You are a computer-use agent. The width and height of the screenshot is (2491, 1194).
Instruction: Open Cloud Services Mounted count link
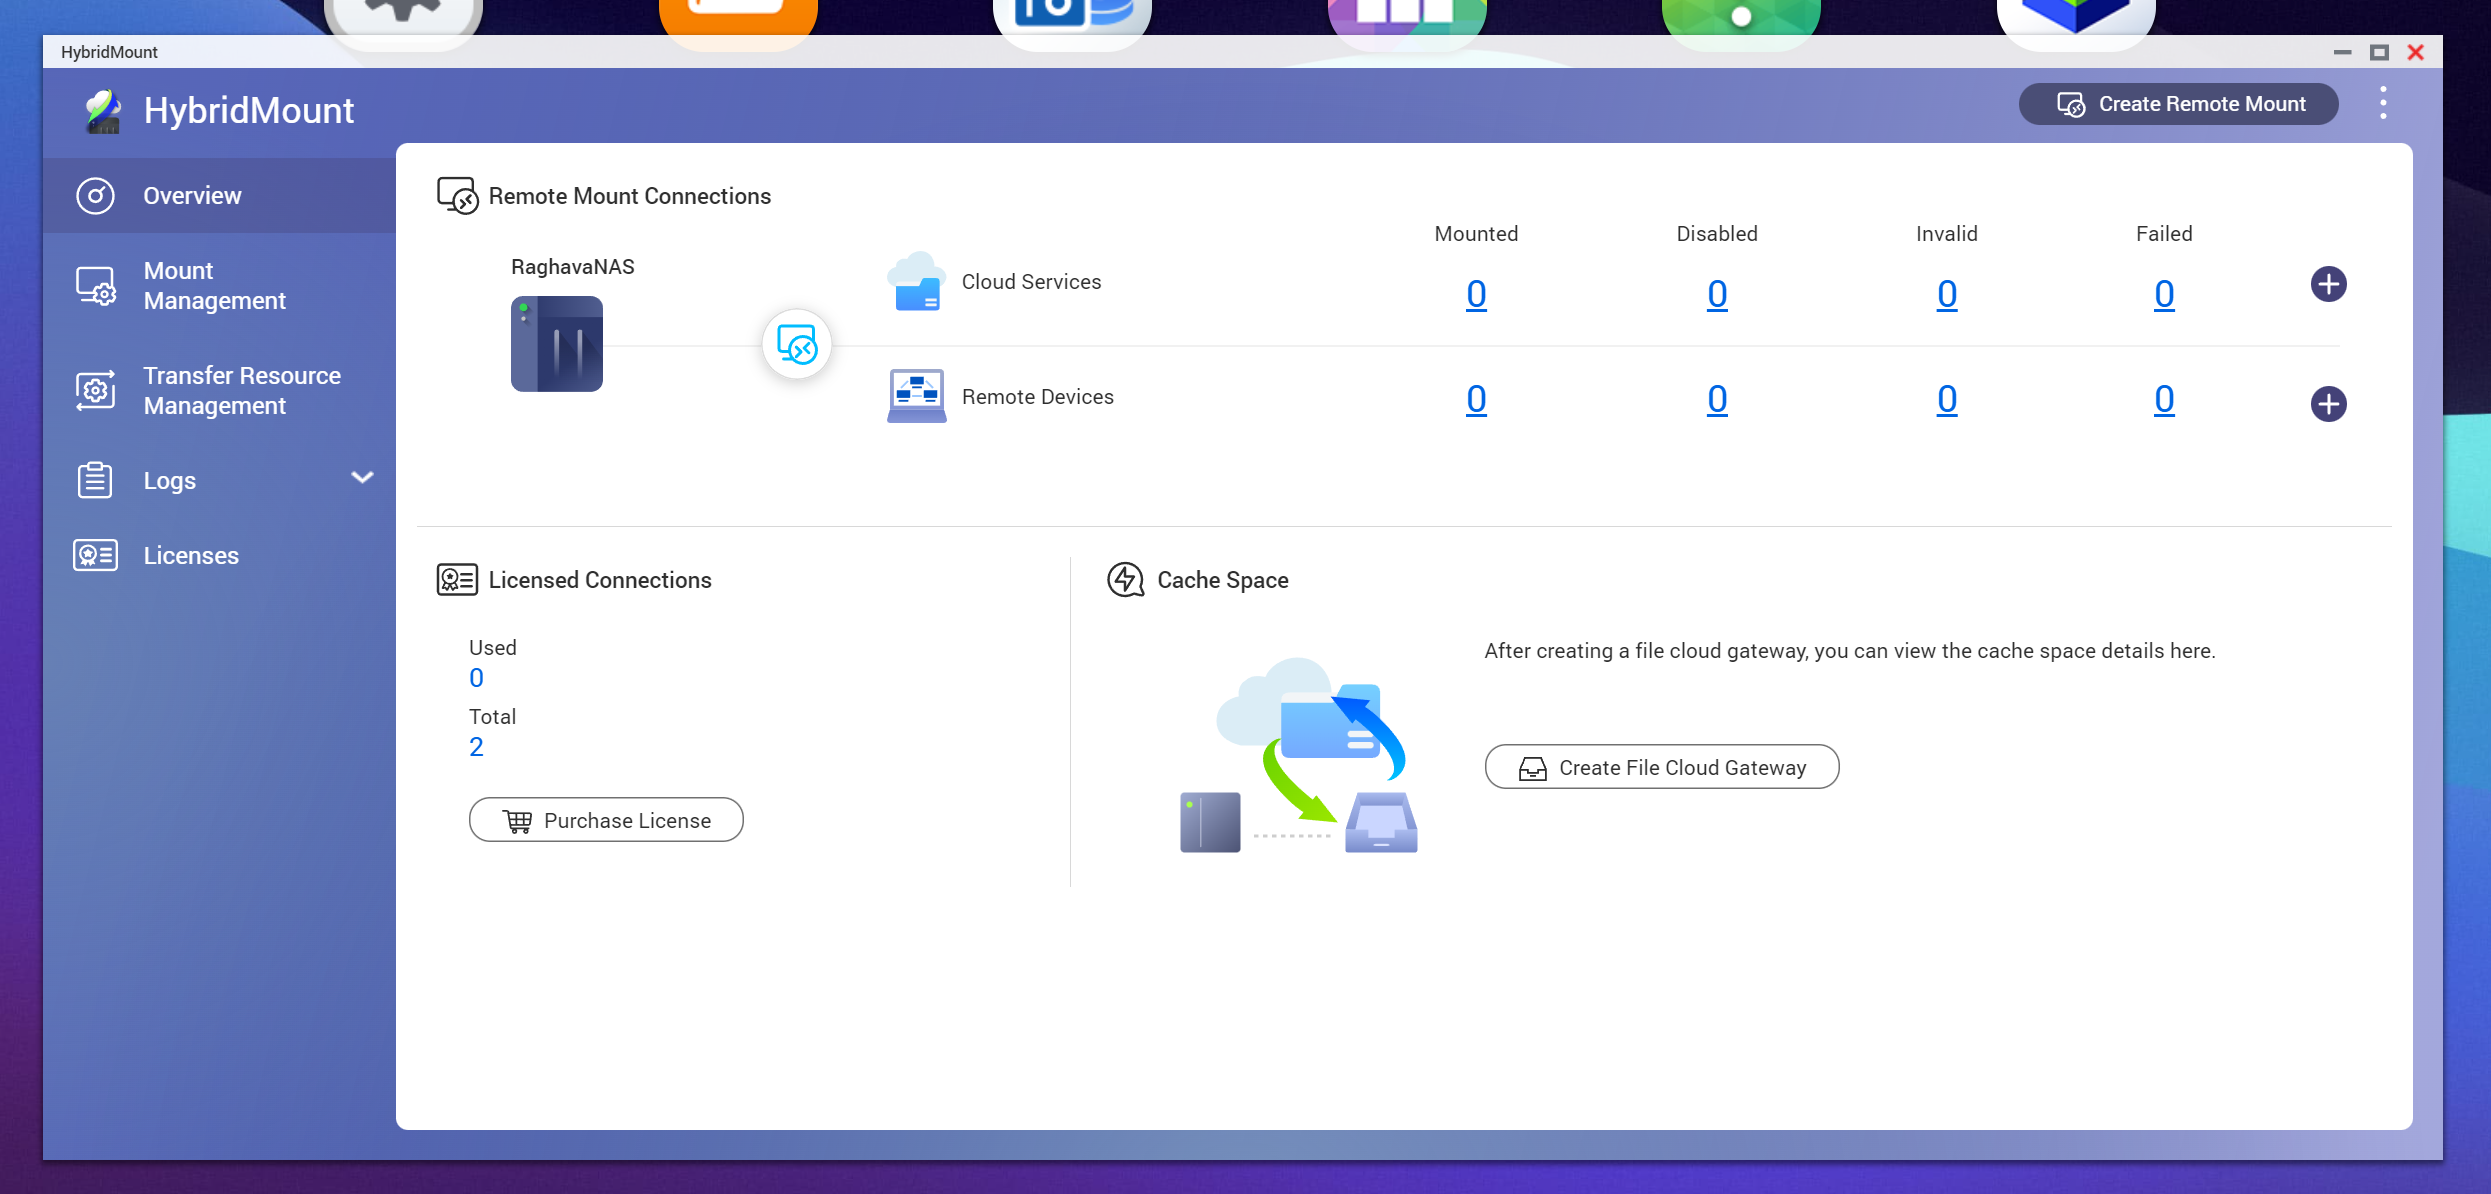coord(1476,294)
